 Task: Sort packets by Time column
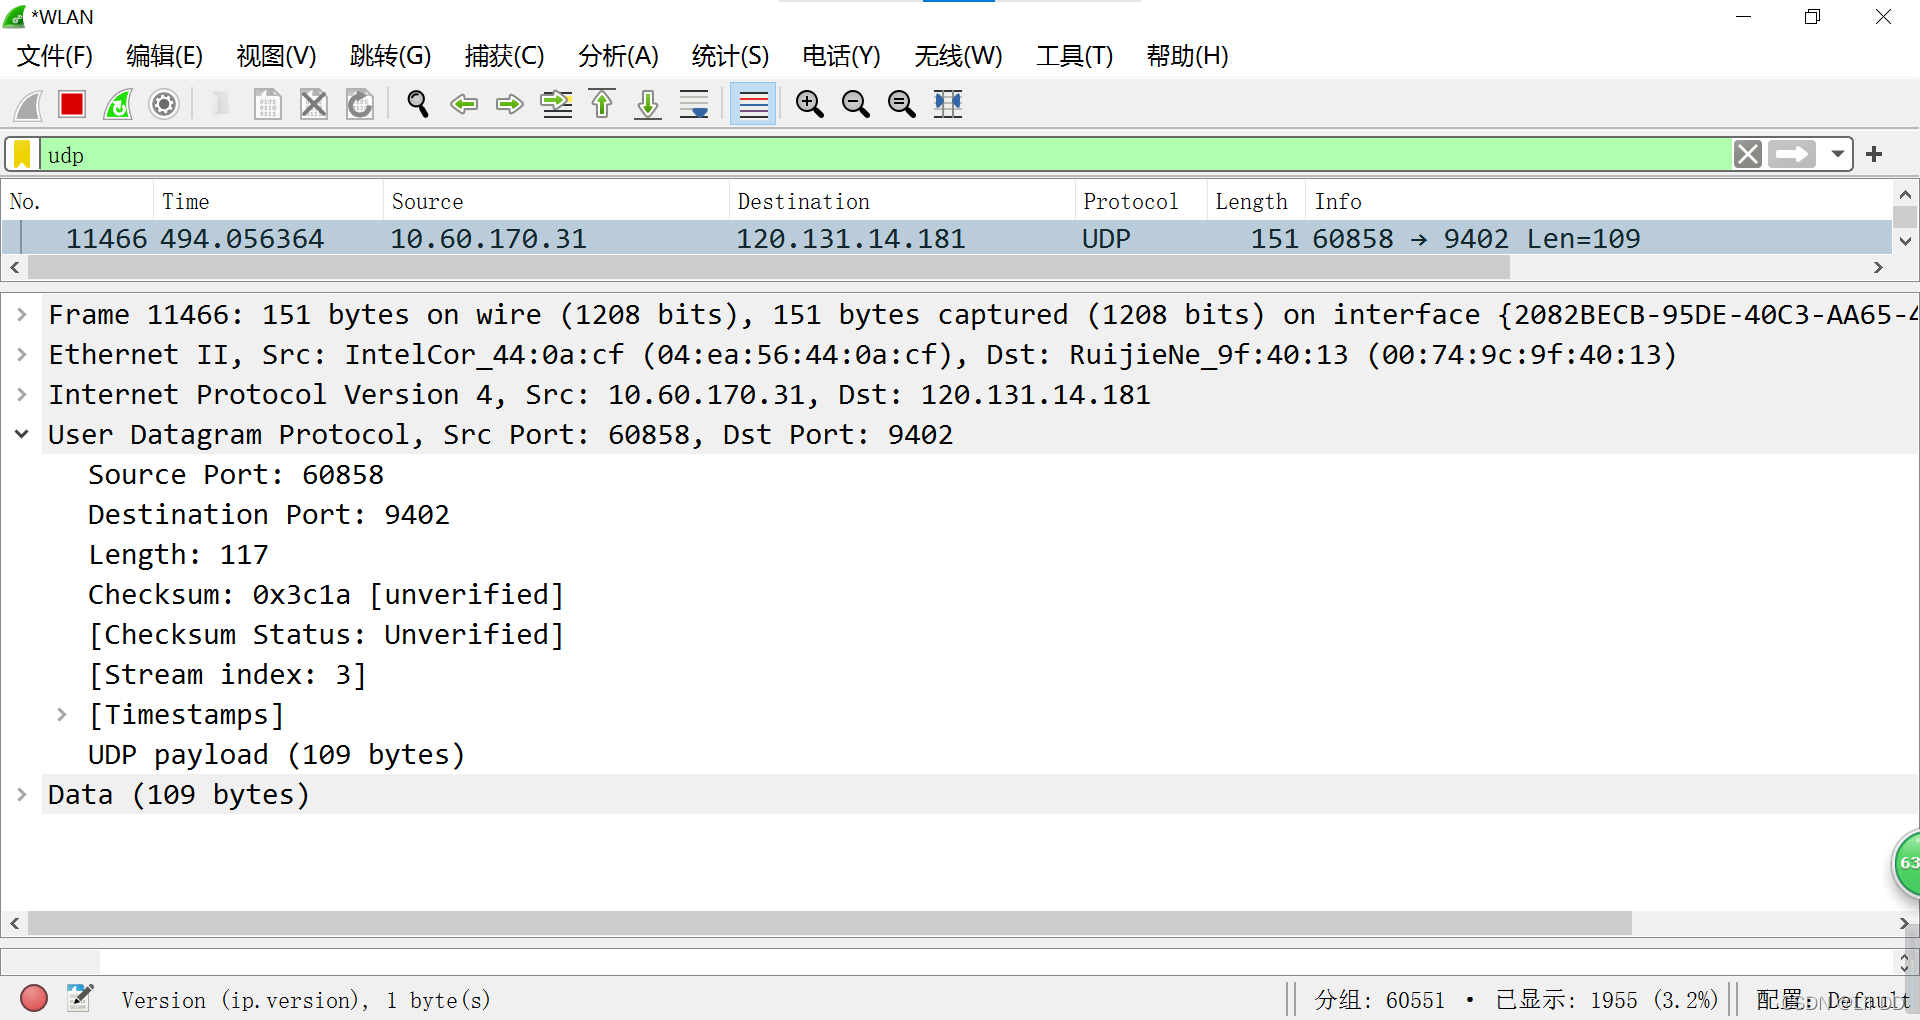point(268,202)
